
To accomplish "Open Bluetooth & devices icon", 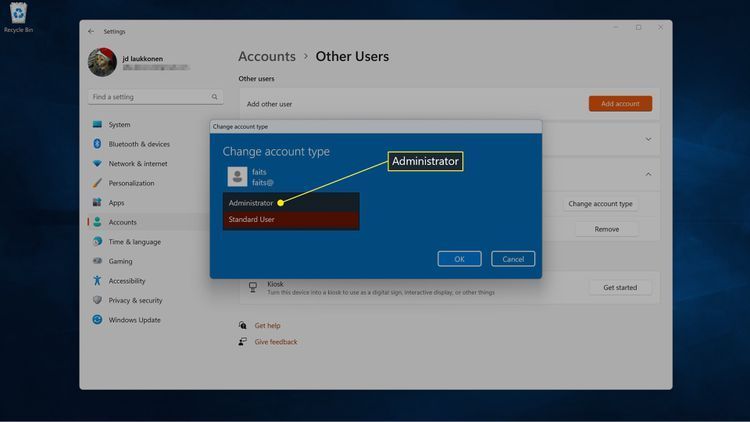I will tap(97, 144).
